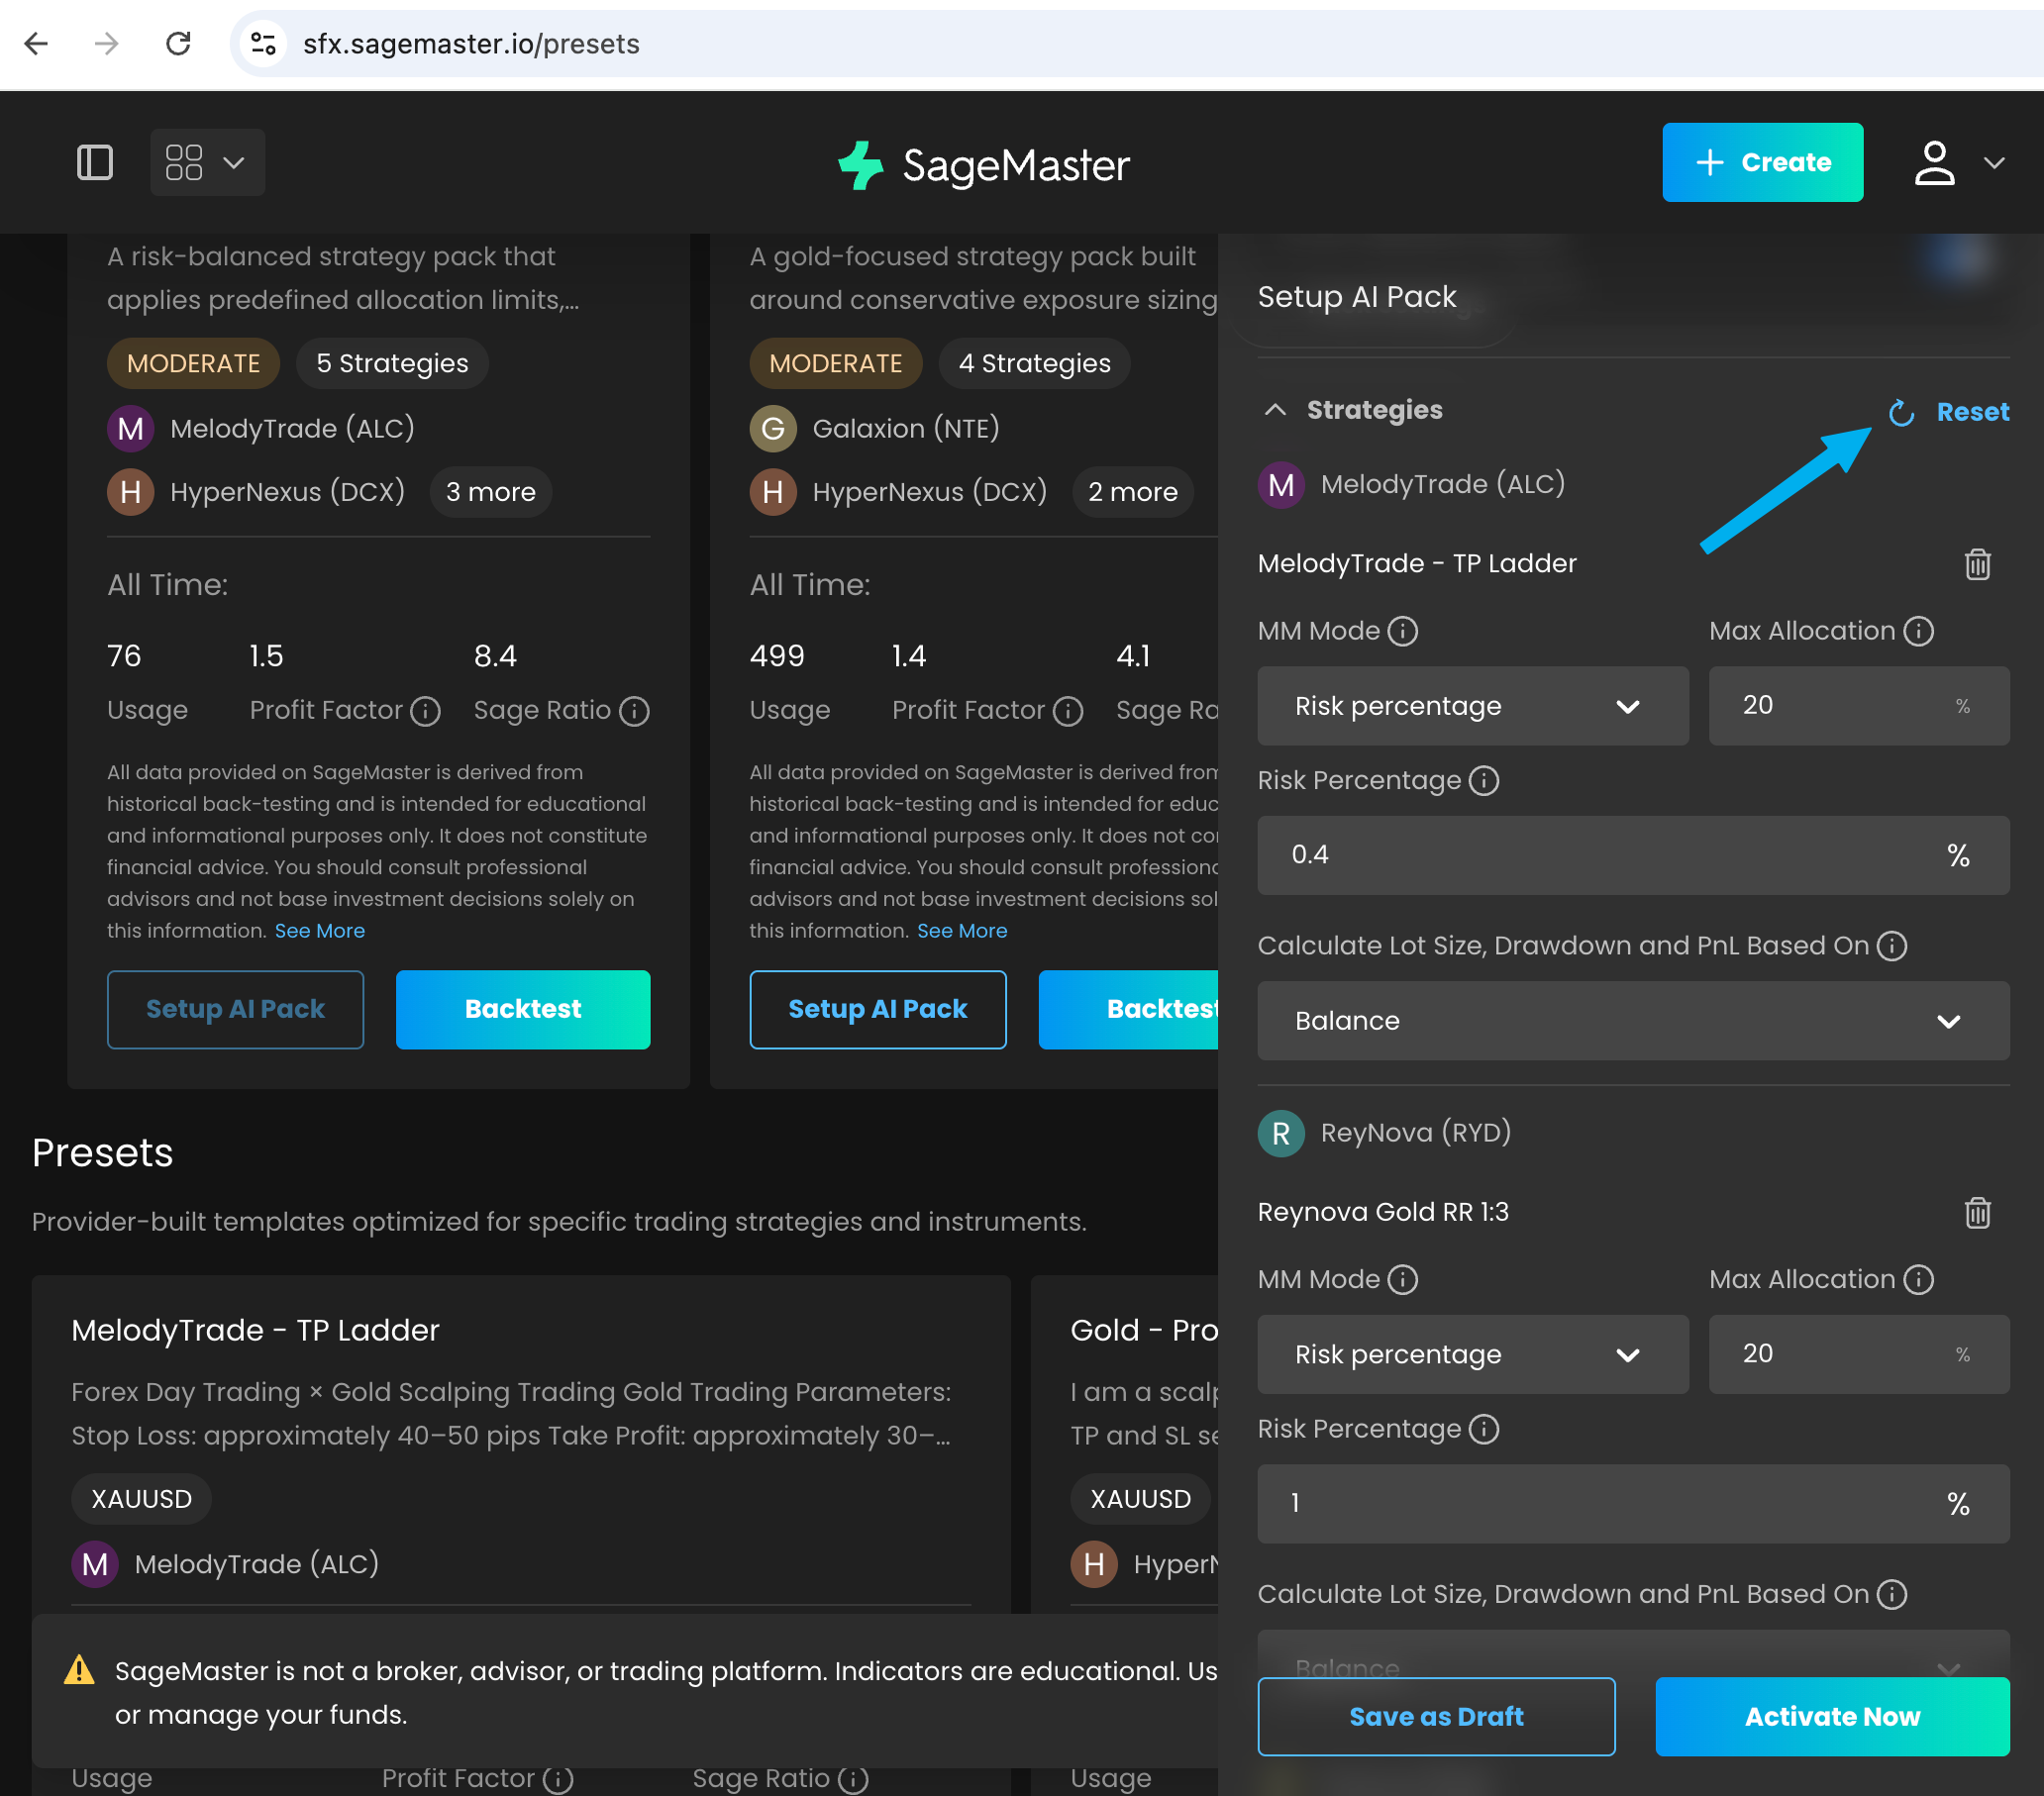Click the 0.4 Risk Percentage input field
2044x1796 pixels.
click(1600, 855)
